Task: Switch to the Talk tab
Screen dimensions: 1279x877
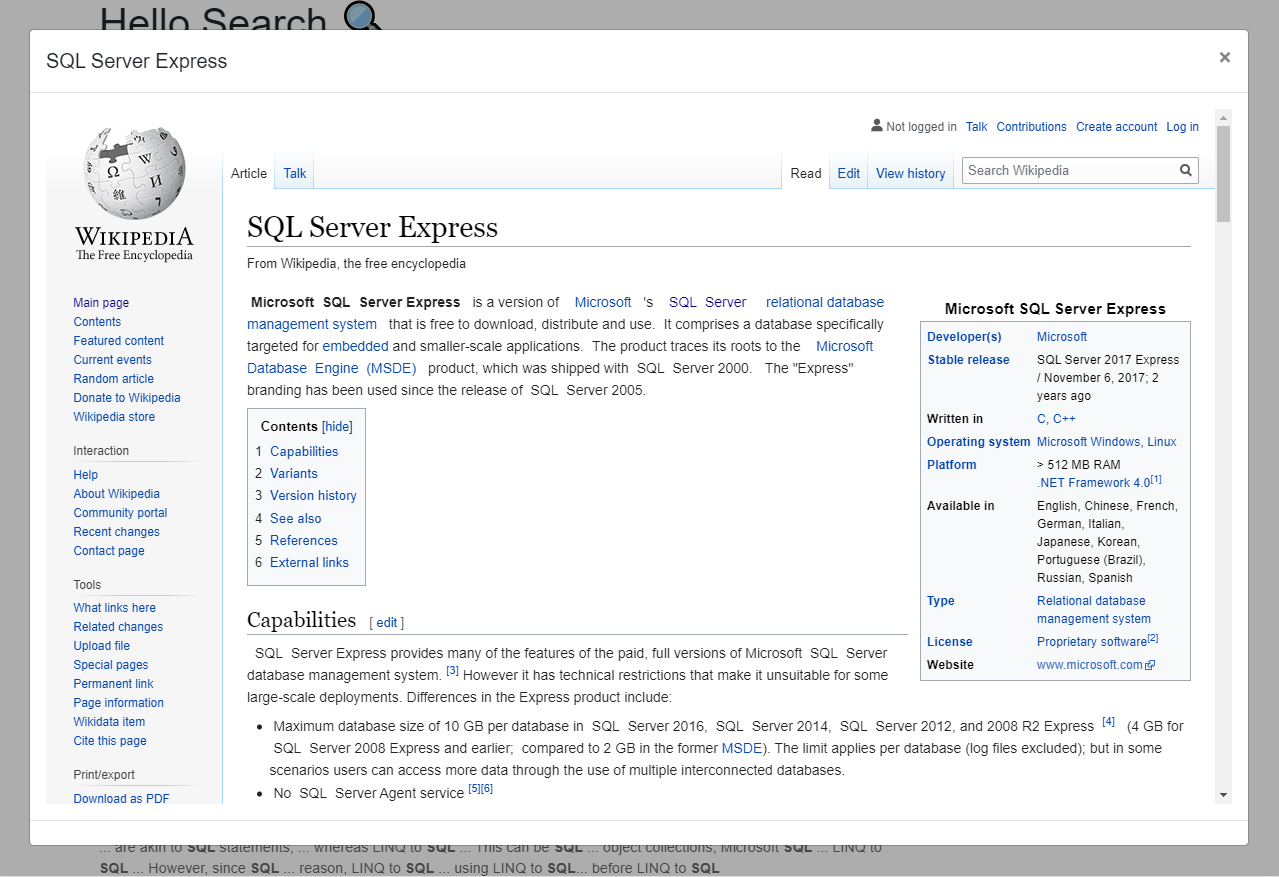Action: tap(293, 173)
